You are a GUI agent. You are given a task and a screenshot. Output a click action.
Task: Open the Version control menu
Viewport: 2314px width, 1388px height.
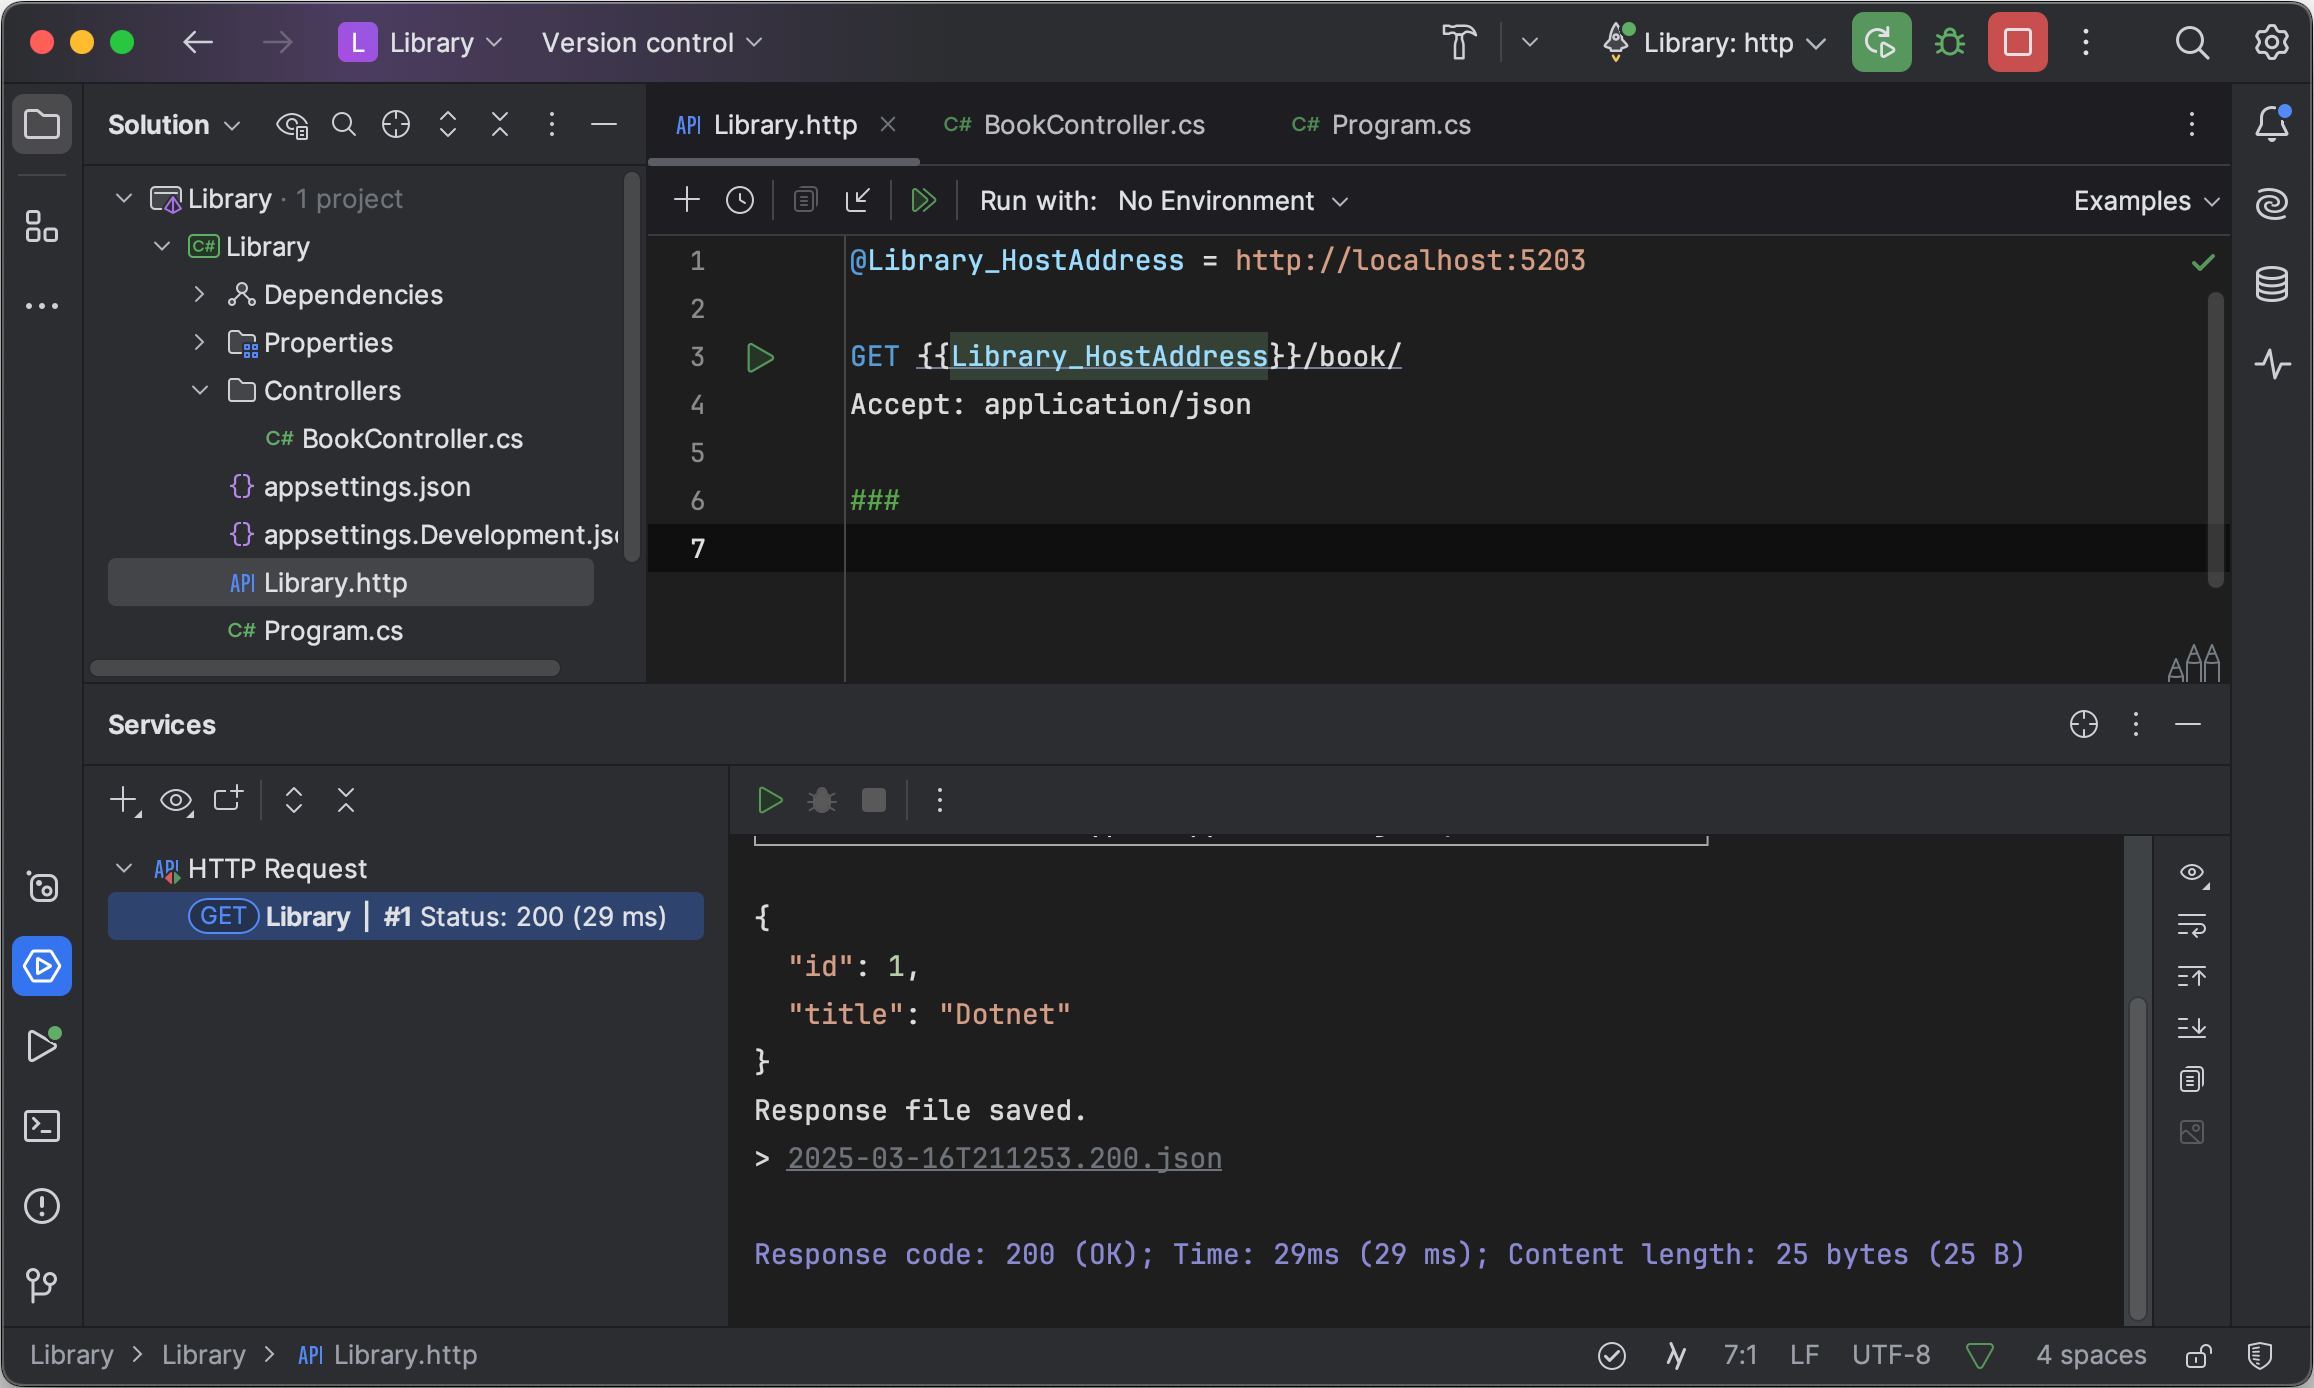(651, 43)
